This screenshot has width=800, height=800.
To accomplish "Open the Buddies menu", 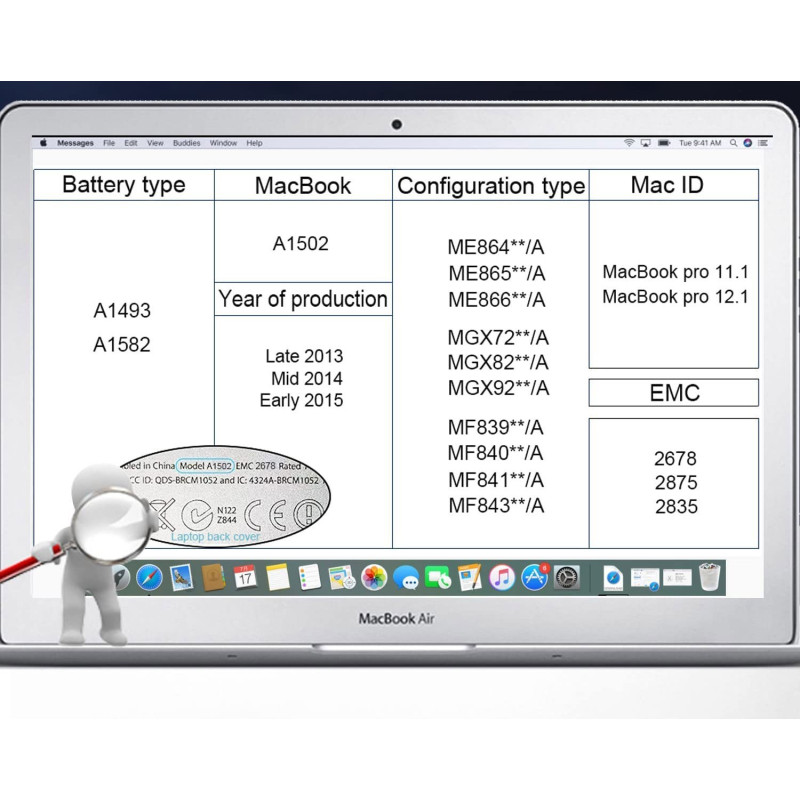I will tap(186, 143).
